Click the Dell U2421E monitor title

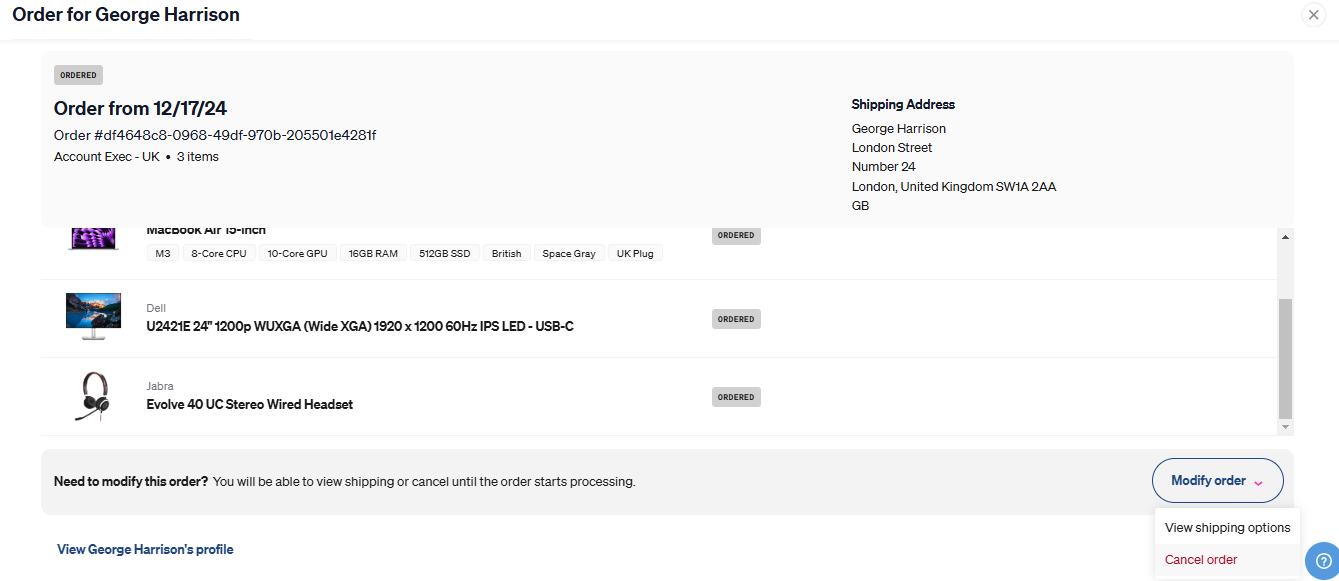point(360,326)
